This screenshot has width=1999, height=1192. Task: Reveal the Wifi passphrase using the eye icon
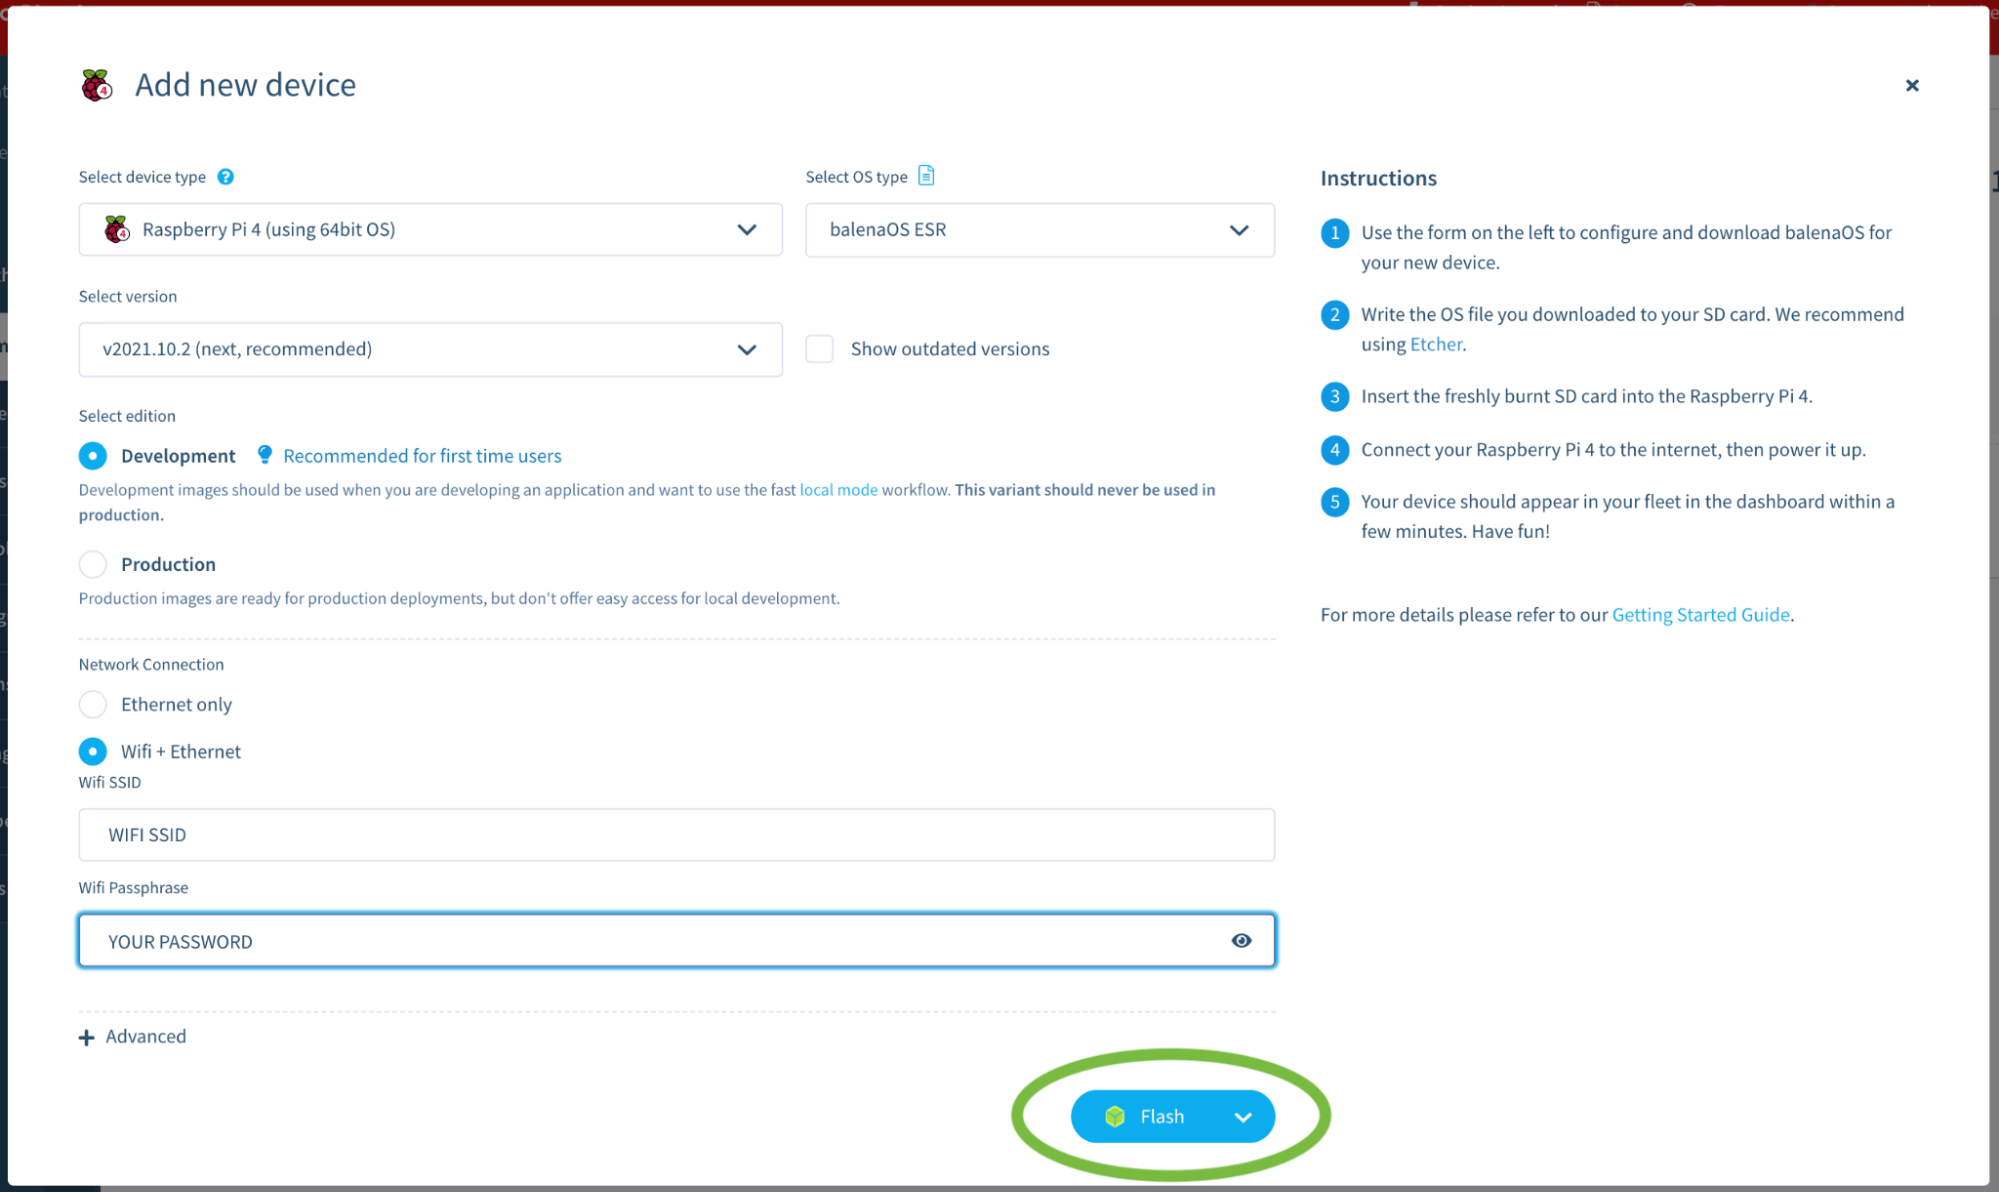[x=1241, y=940]
